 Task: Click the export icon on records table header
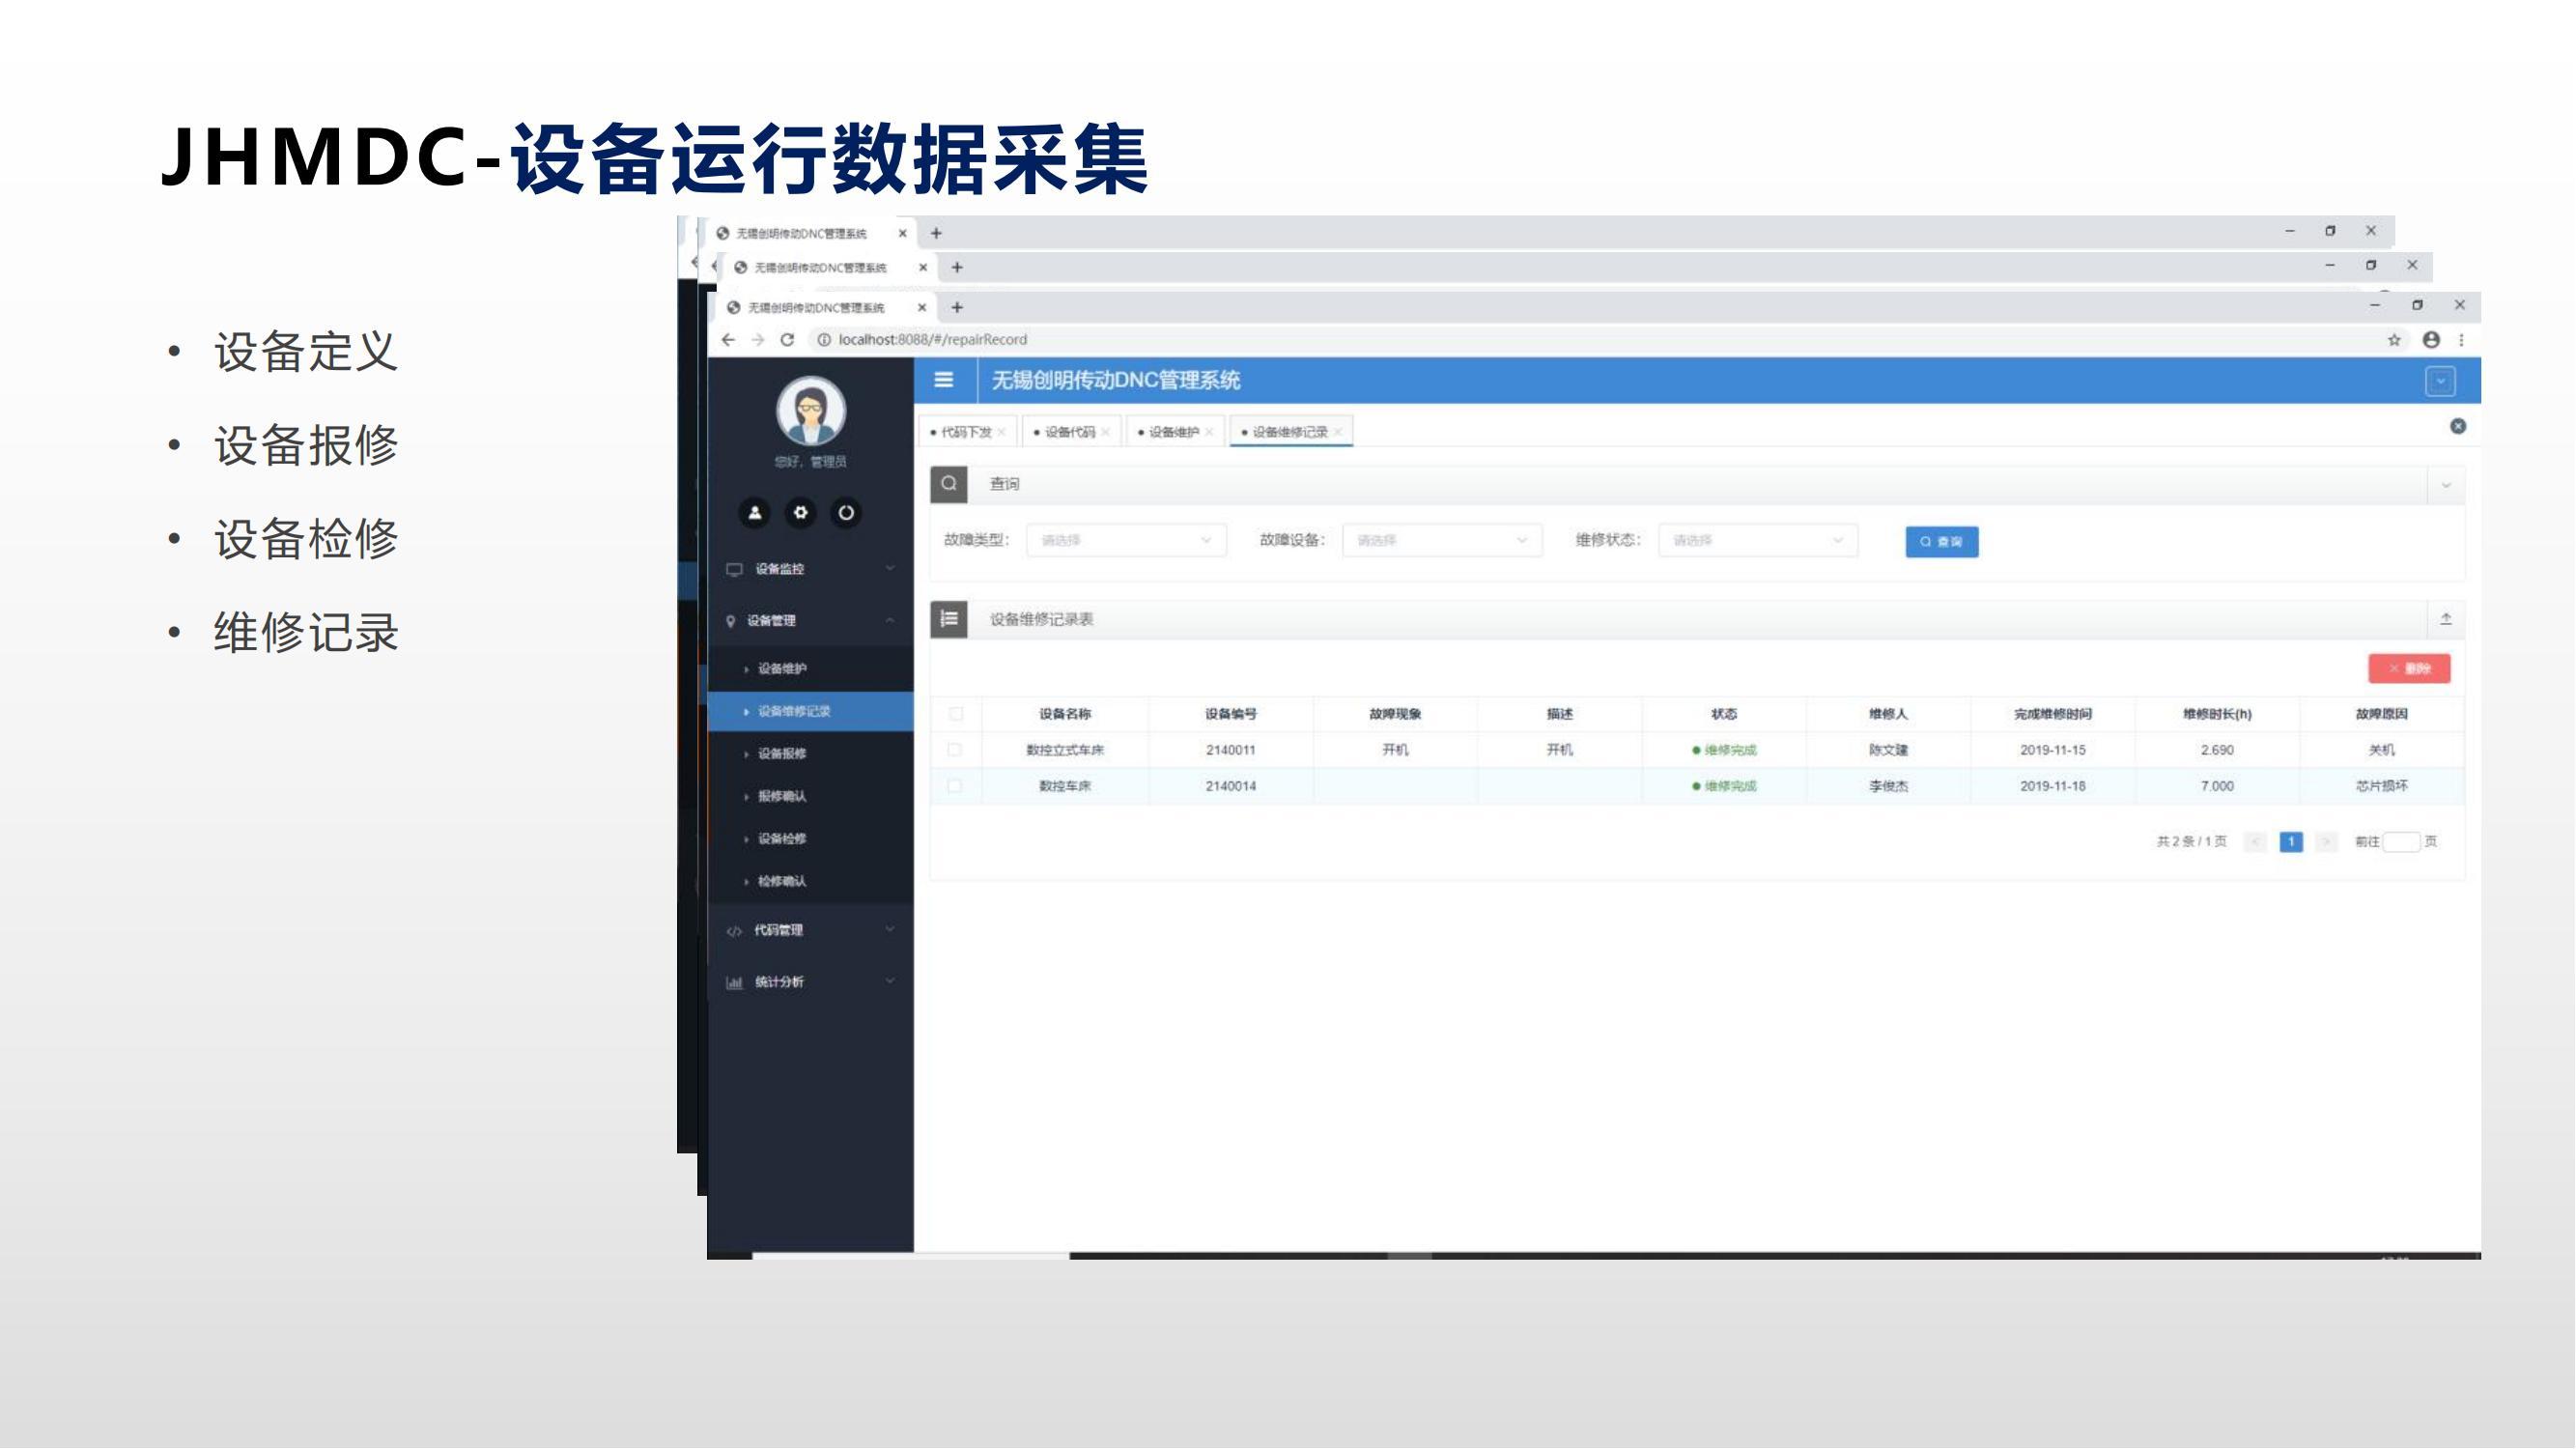click(2445, 620)
